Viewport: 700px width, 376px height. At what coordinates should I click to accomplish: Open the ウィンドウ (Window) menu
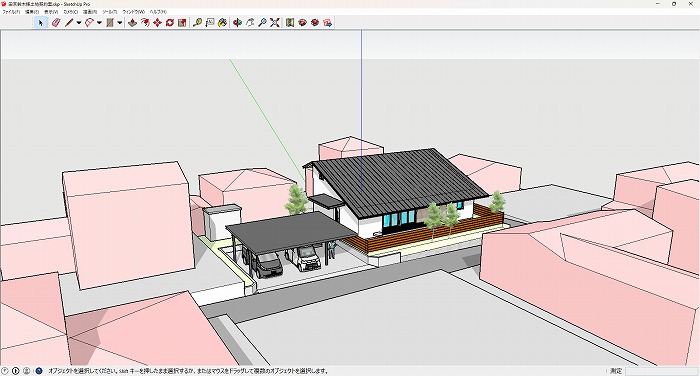click(133, 12)
